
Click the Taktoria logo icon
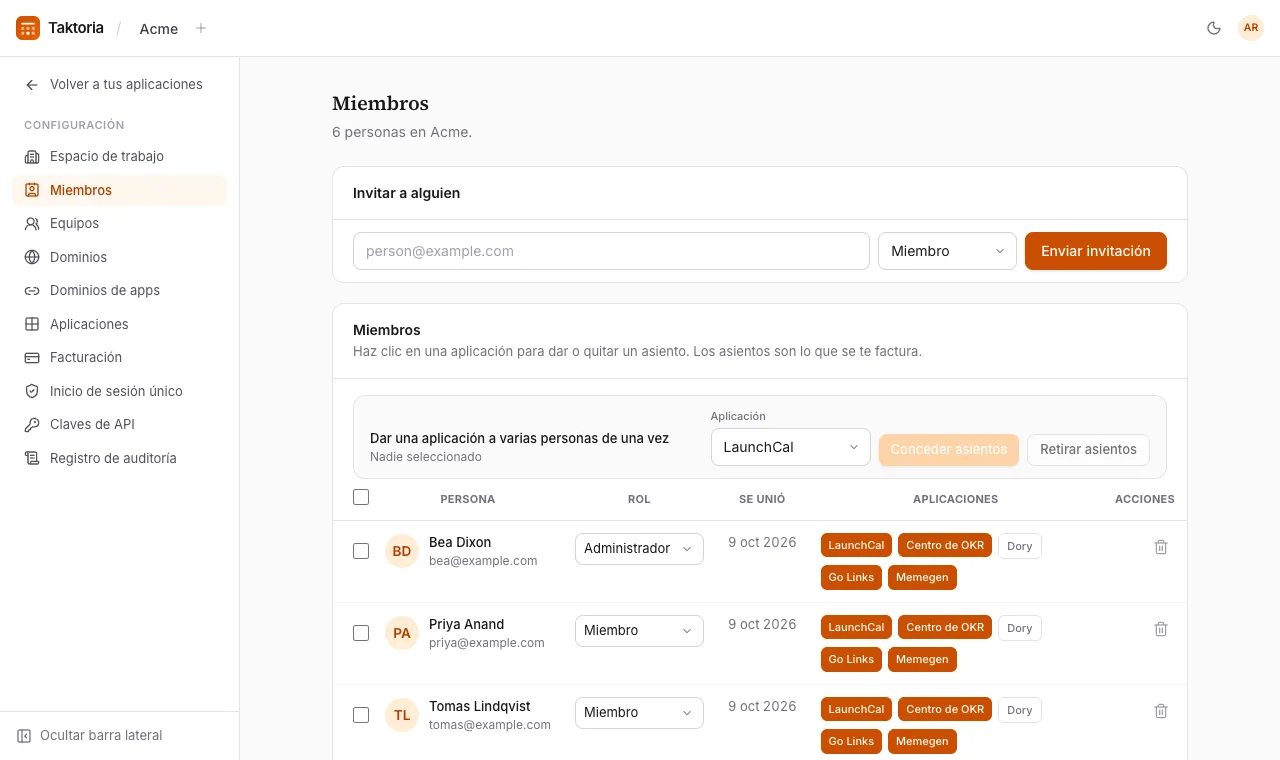click(28, 28)
